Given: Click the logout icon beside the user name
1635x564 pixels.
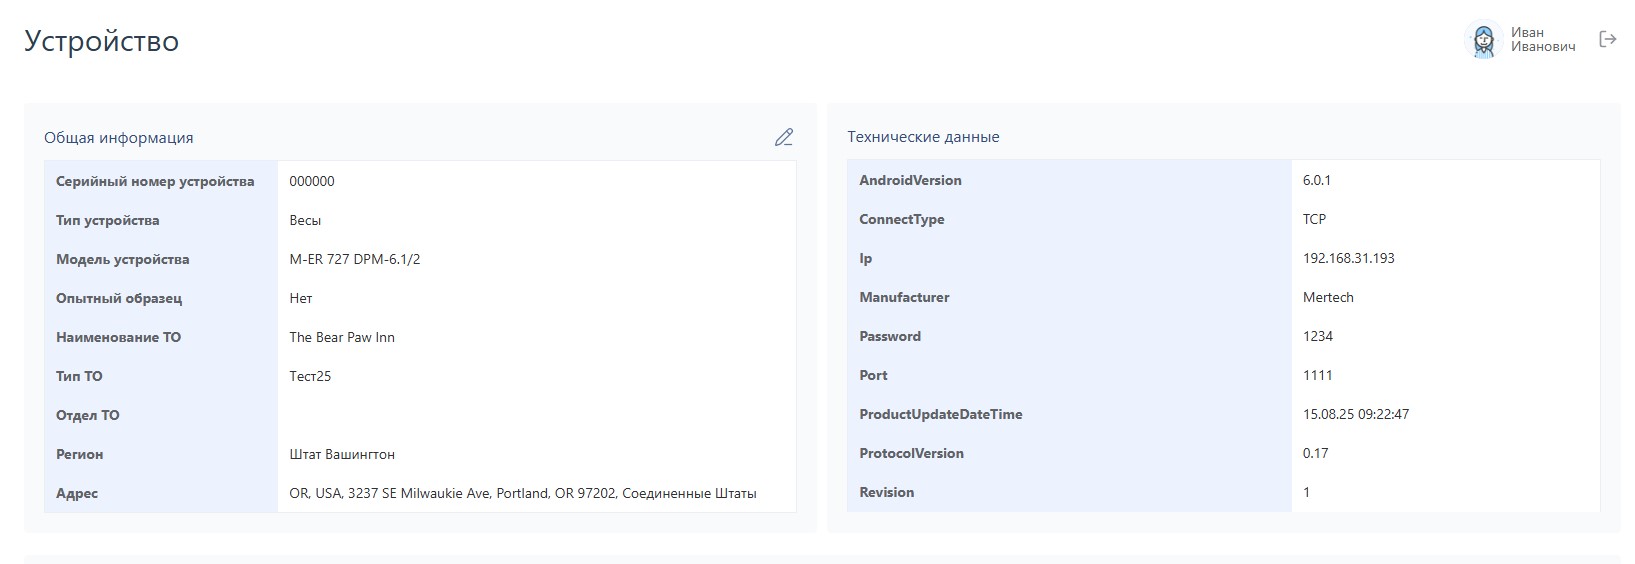Looking at the screenshot, I should (1608, 39).
